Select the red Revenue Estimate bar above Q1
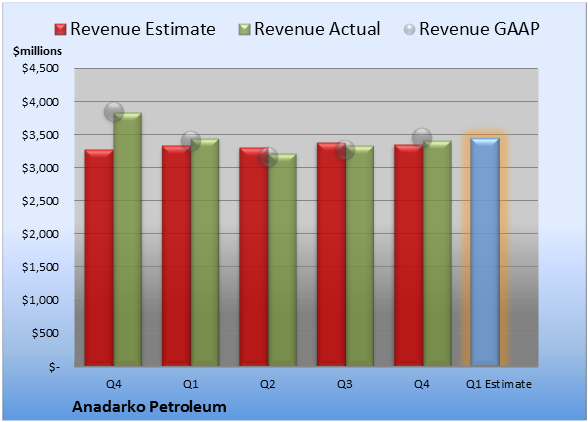The image size is (588, 422). pos(176,256)
